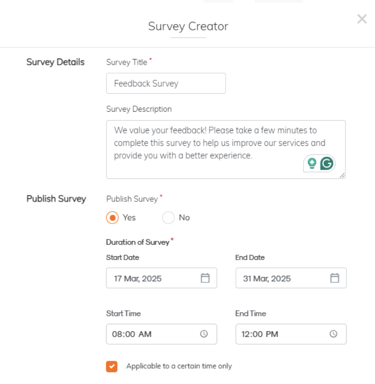Open the Start Date field showing 17 Mar, 2025

(x=162, y=278)
